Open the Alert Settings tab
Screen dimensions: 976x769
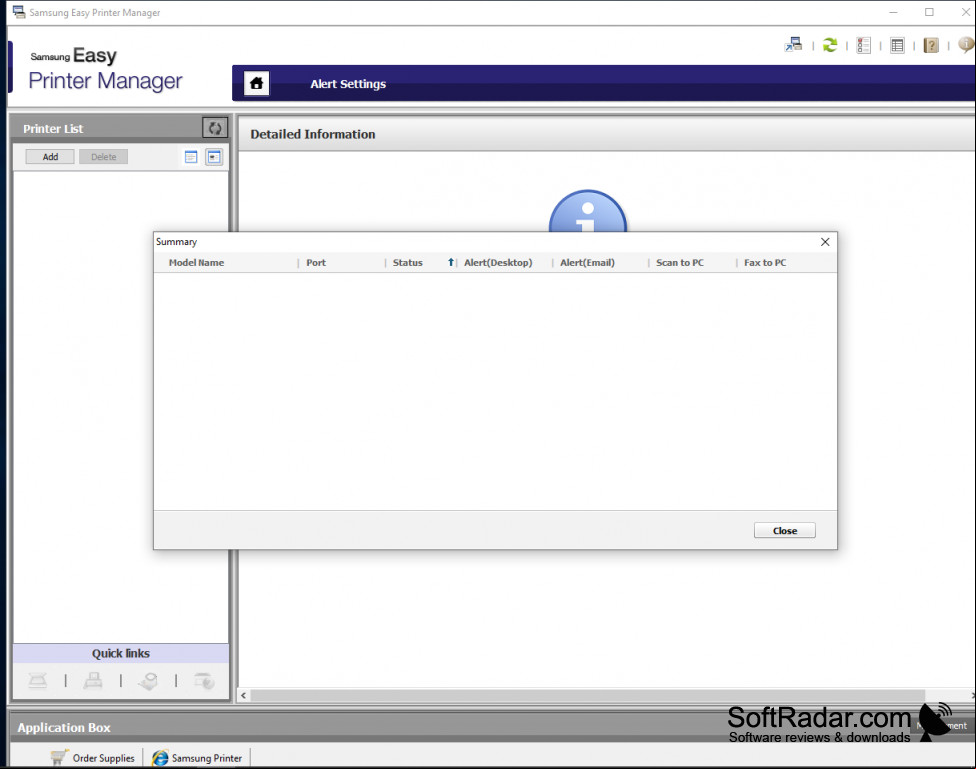point(348,84)
